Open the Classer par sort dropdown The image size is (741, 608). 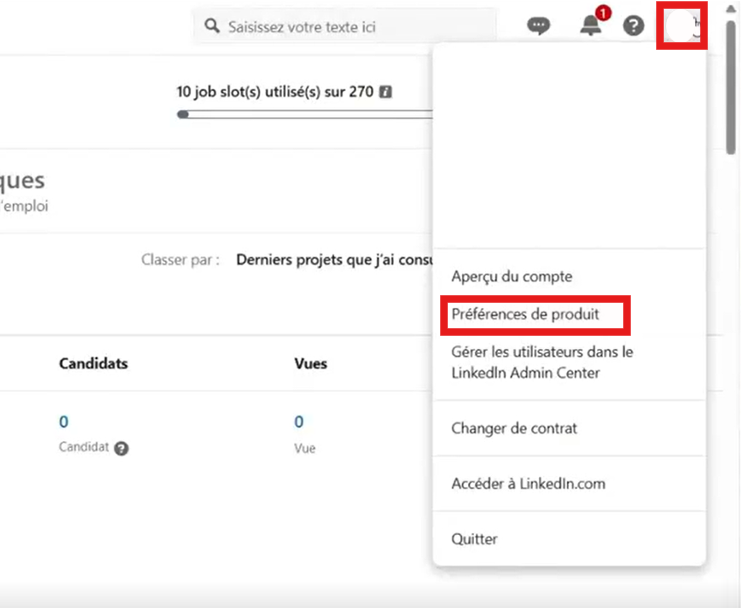pos(334,260)
